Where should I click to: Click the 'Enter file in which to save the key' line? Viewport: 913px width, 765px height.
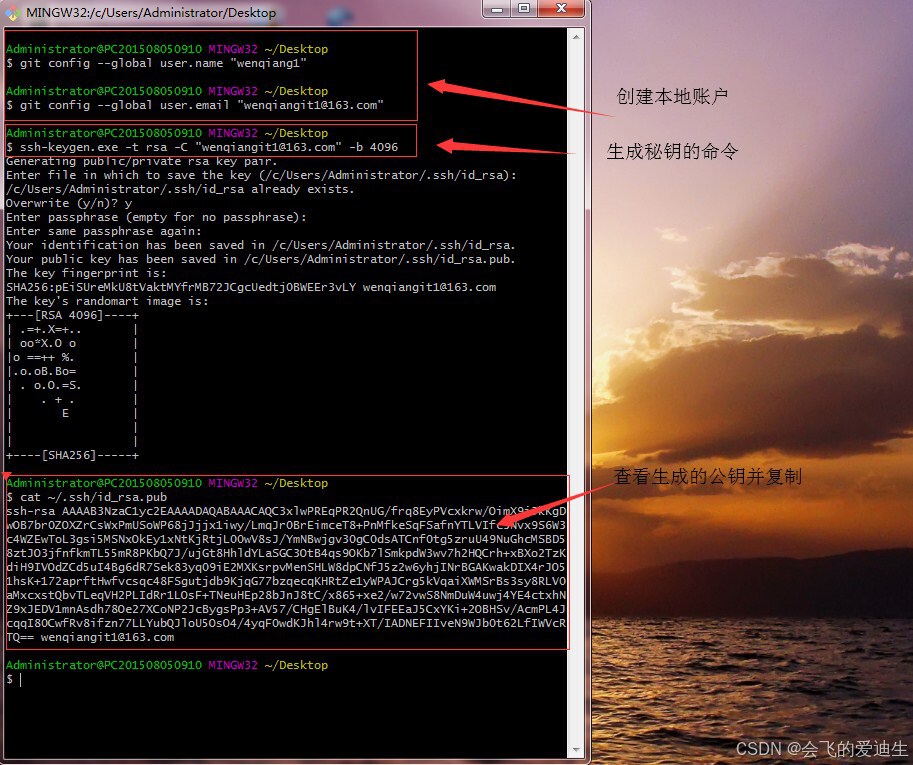[261, 175]
